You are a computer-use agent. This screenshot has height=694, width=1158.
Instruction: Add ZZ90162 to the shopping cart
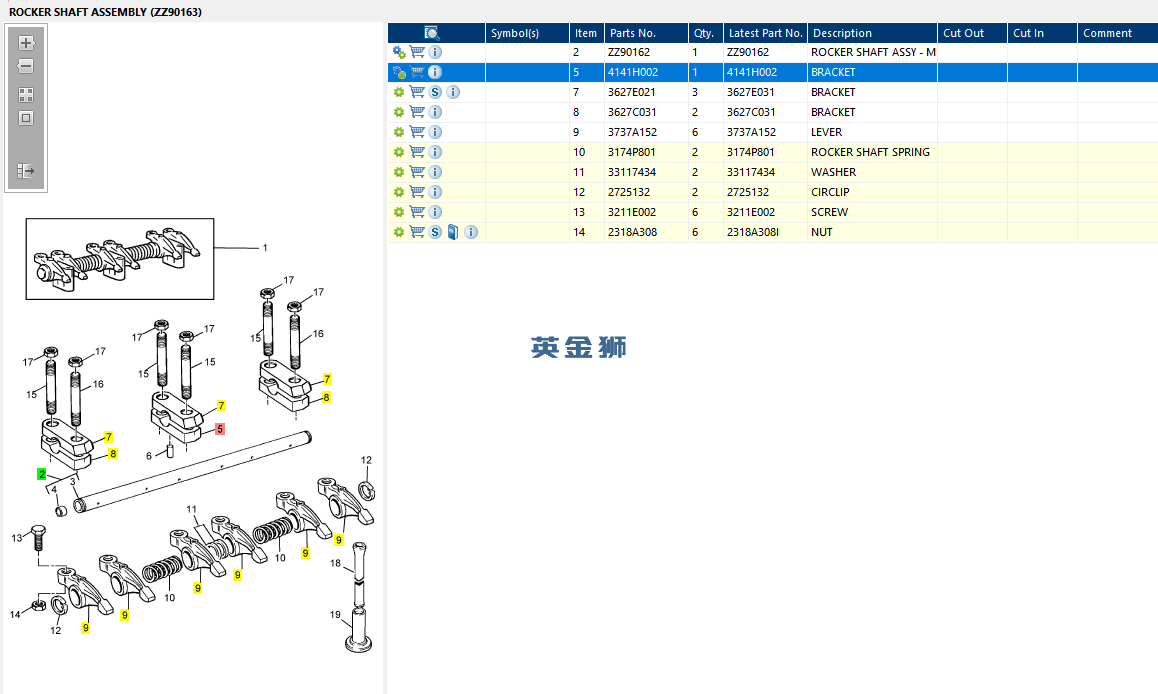[417, 52]
